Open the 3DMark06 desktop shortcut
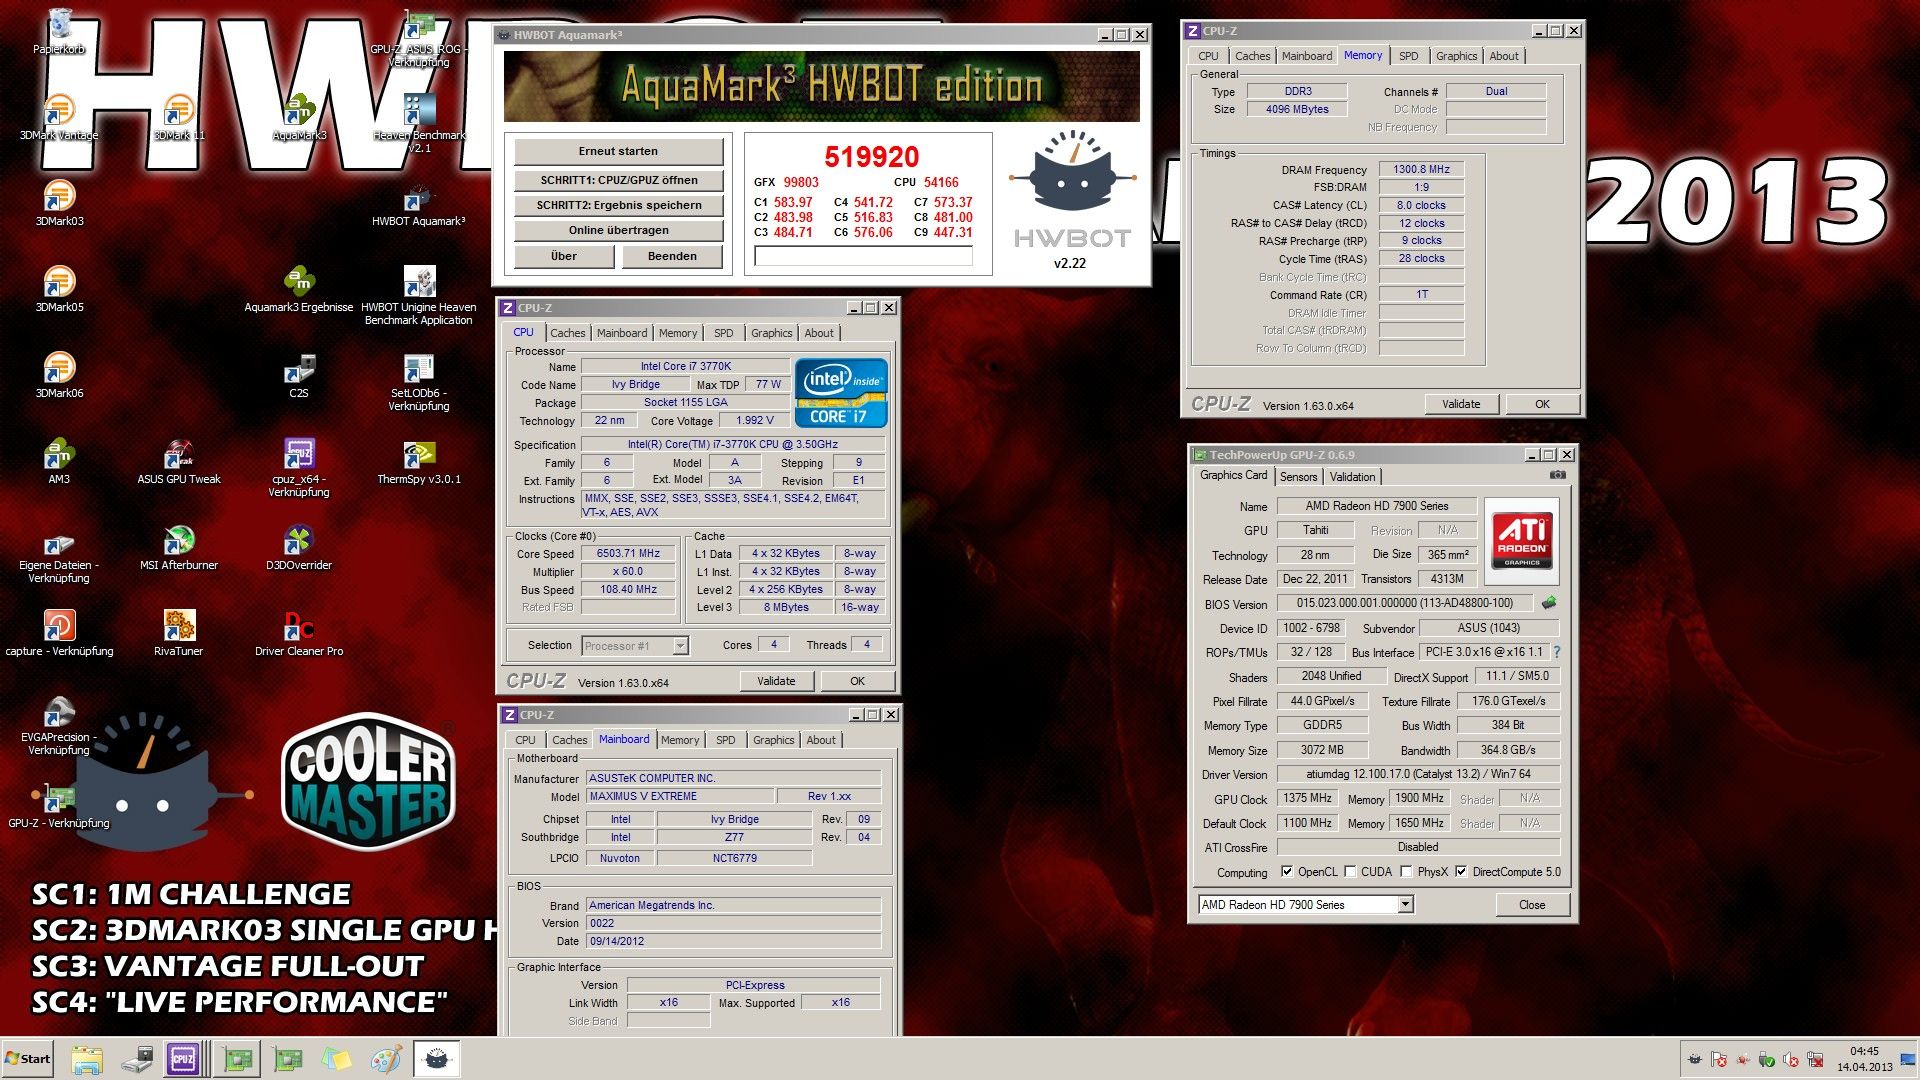The image size is (1920, 1080). pyautogui.click(x=59, y=374)
